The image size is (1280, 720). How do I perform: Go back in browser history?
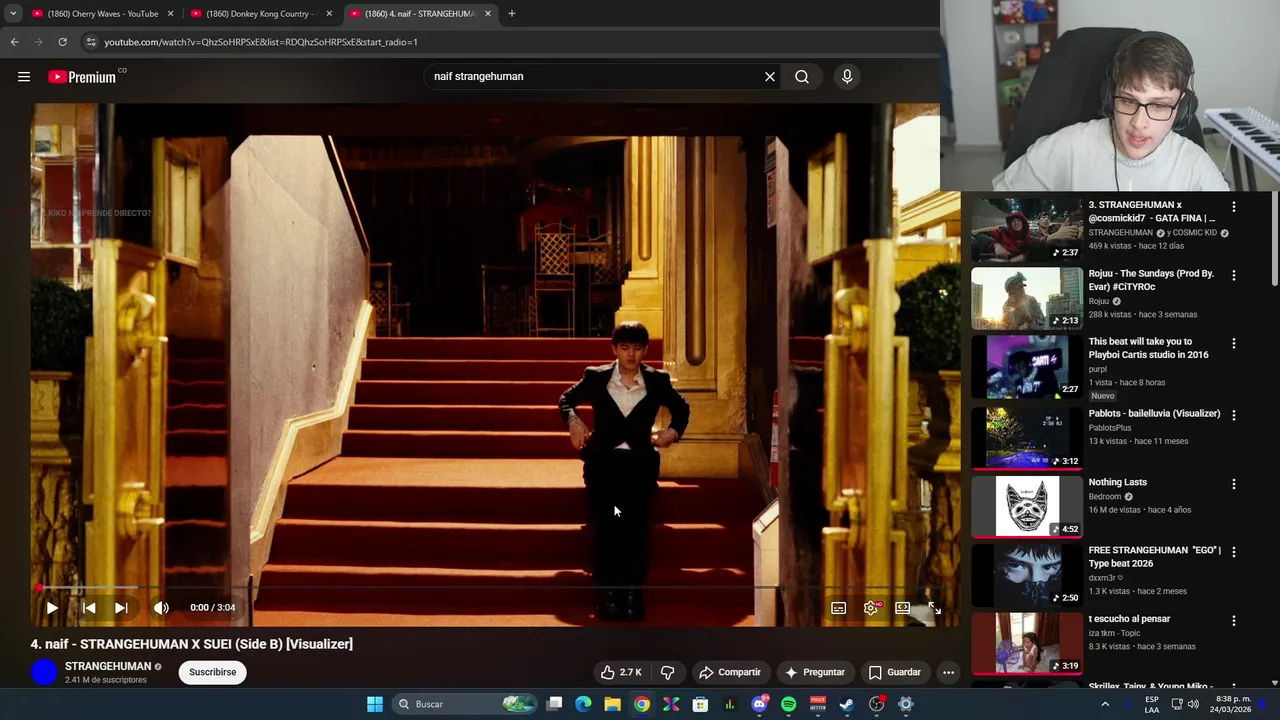[x=14, y=42]
